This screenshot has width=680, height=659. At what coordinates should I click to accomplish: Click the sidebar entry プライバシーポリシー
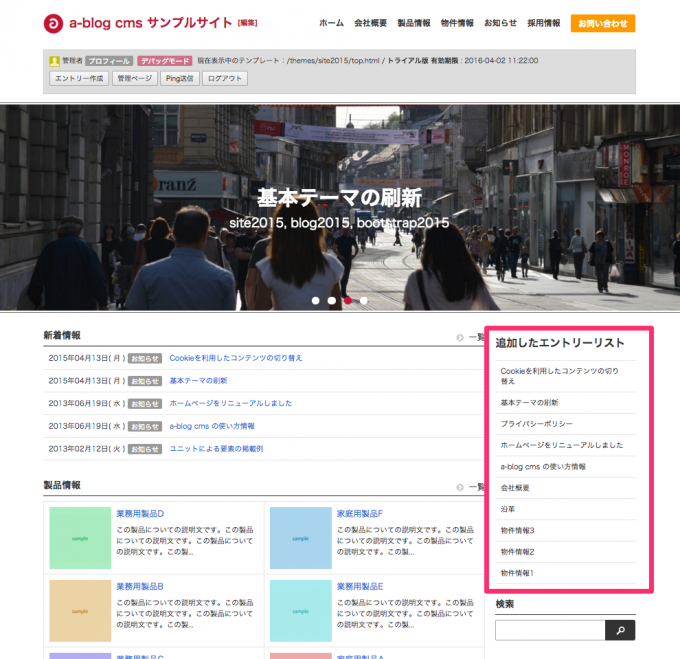coord(536,424)
